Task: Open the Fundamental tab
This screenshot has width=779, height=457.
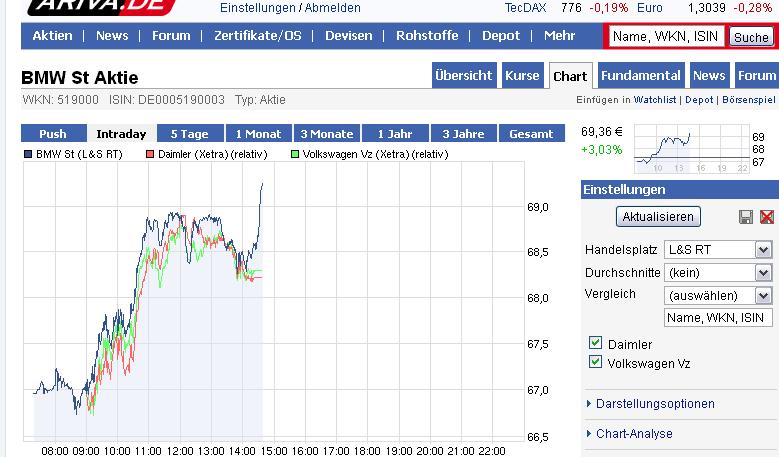Action: coord(641,76)
